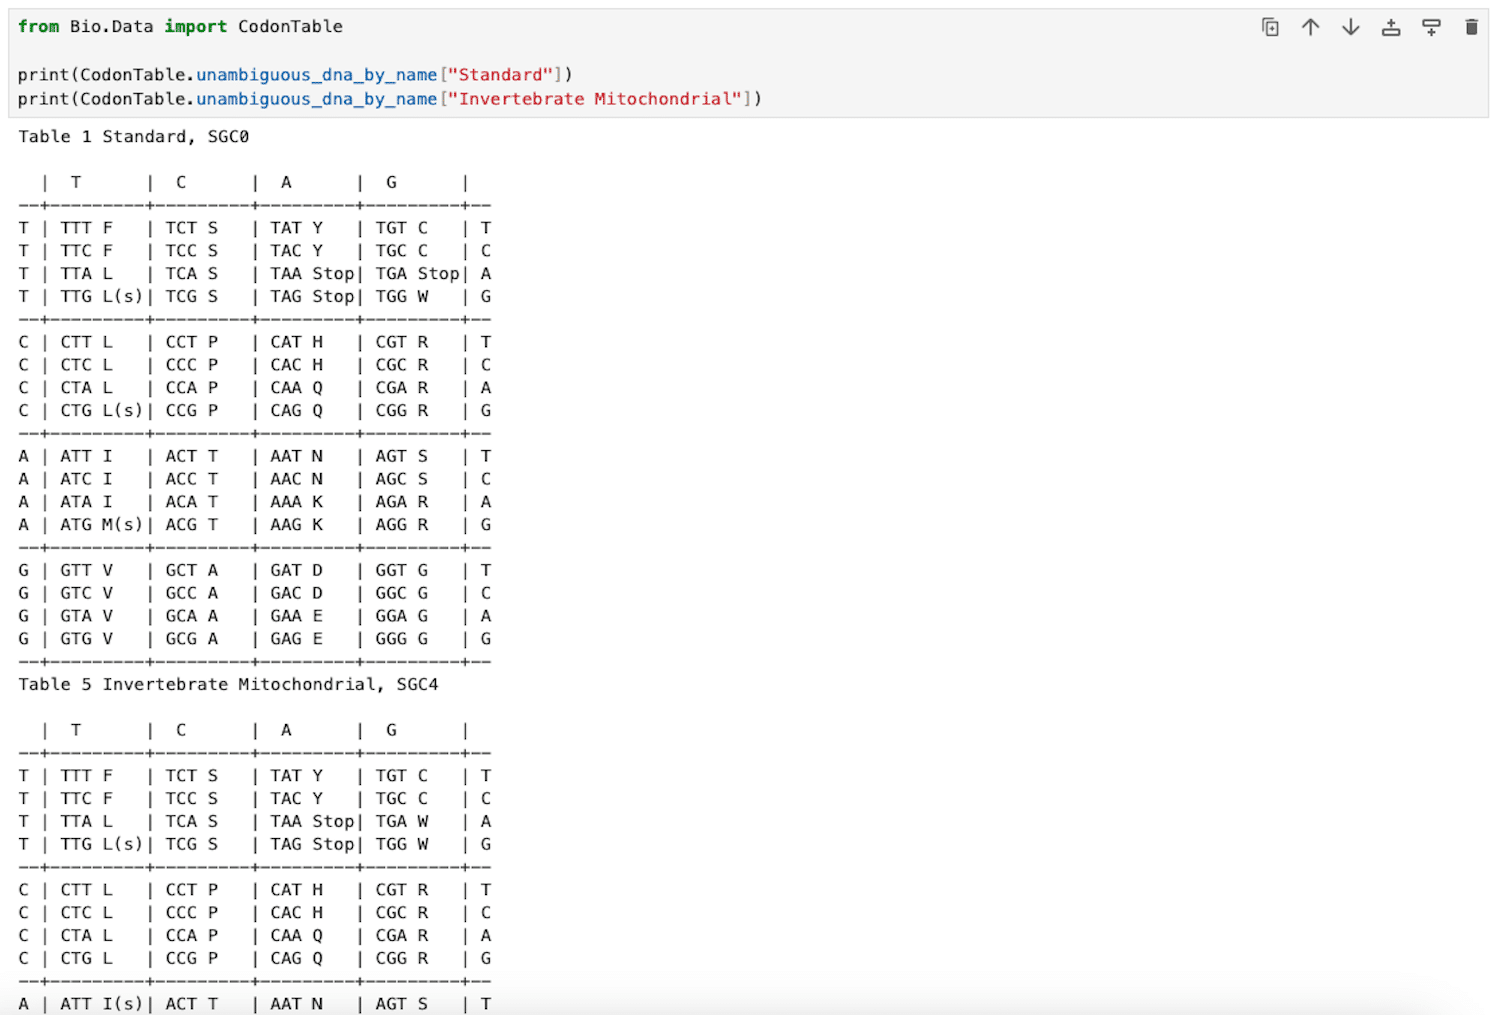The image size is (1500, 1015).
Task: Duplicate this cell using the copy icon
Action: (x=1270, y=27)
